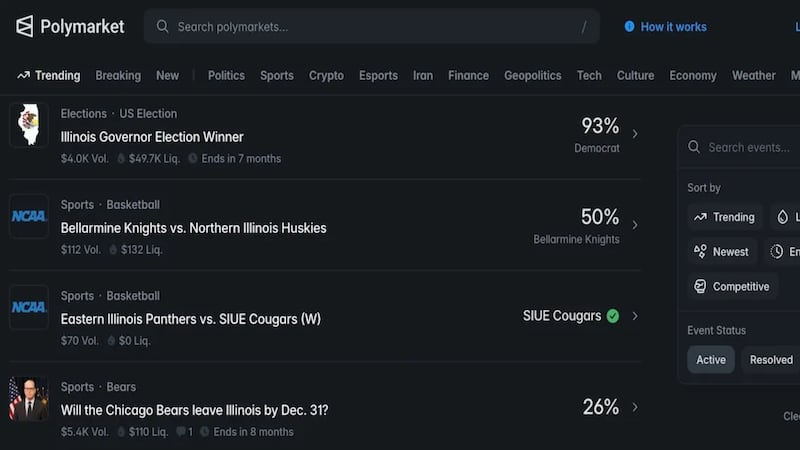
Task: Open the Politics category tab
Action: (226, 75)
